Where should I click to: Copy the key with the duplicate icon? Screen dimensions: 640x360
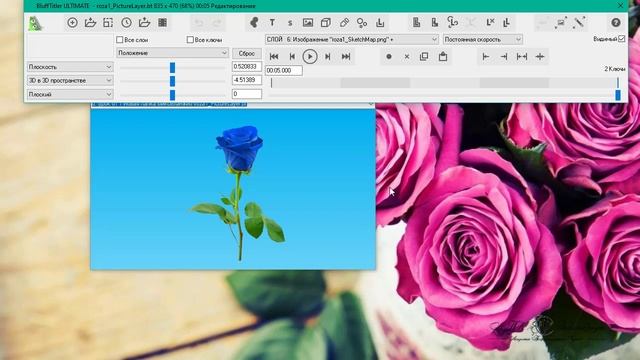pyautogui.click(x=424, y=56)
